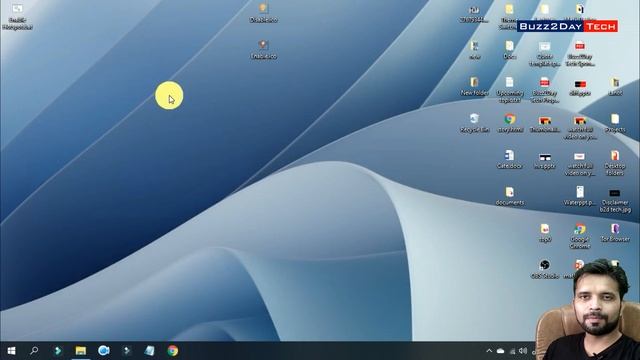The width and height of the screenshot is (640, 360).
Task: Select the Buzz2Day Tech Spea... file
Action: (x=580, y=53)
